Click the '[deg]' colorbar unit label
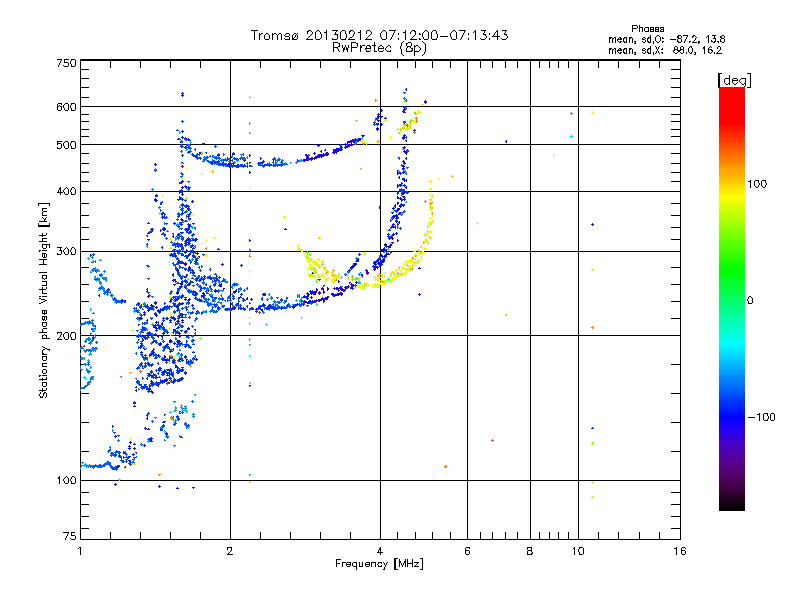This screenshot has height=600, width=800. point(734,80)
